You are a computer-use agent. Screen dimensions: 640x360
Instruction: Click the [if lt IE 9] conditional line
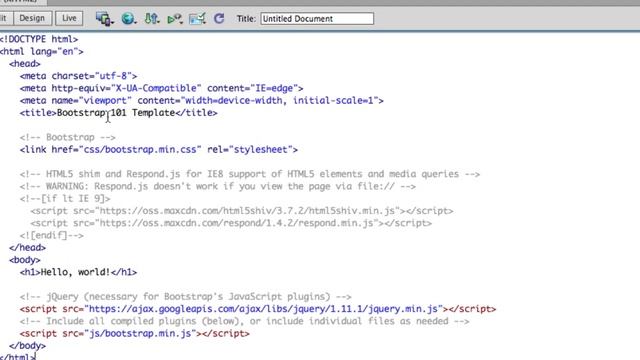click(x=65, y=198)
